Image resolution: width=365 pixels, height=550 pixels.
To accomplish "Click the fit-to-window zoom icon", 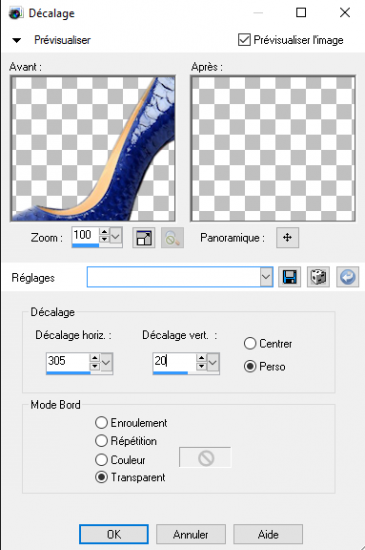I will pos(143,238).
